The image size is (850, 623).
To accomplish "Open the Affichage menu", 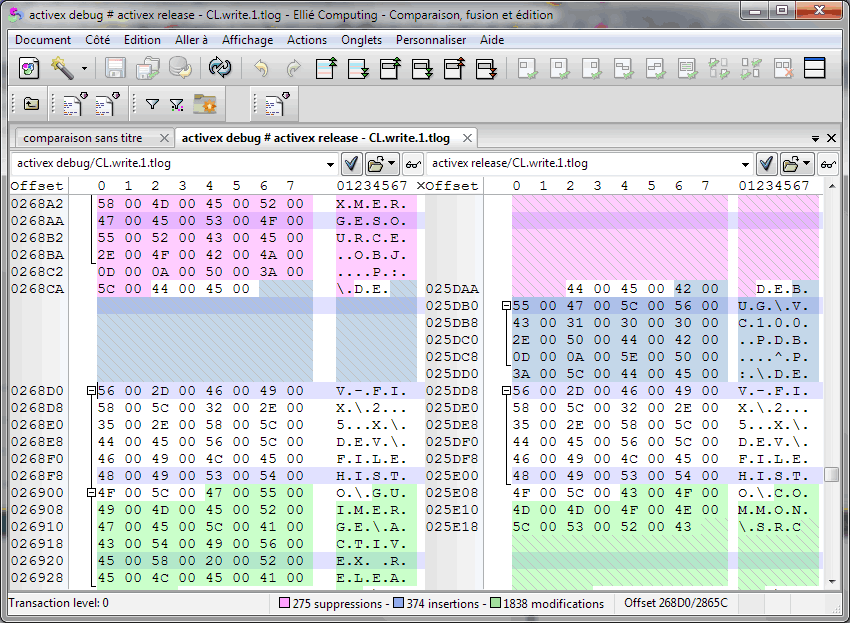I will click(247, 40).
